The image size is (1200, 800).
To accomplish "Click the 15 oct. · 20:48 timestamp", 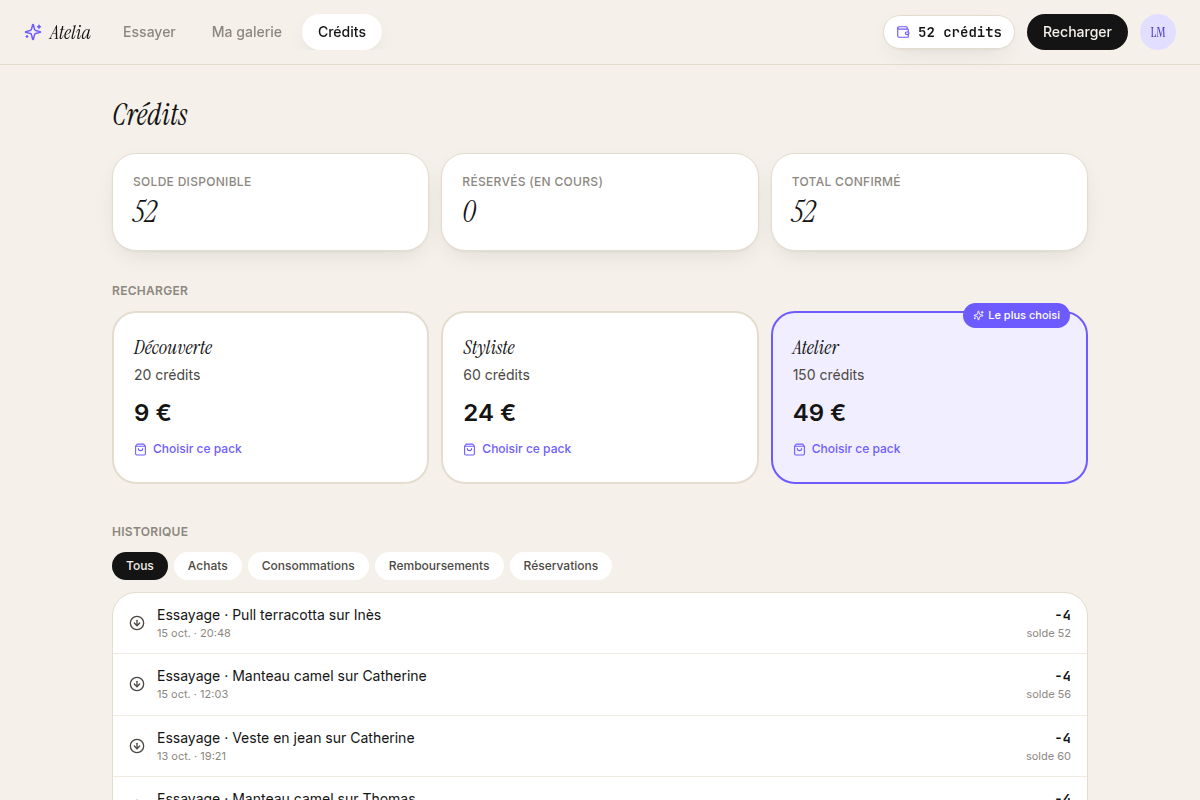I will [194, 633].
